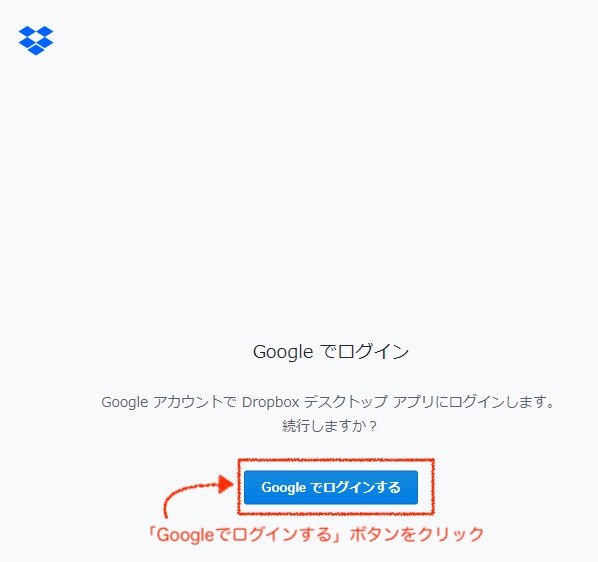
Task: Click the word Google in the page heading
Action: point(283,352)
